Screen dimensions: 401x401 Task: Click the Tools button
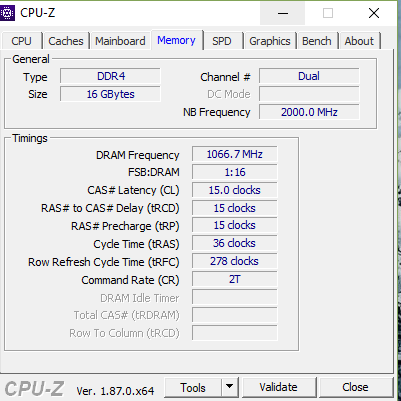pos(193,388)
